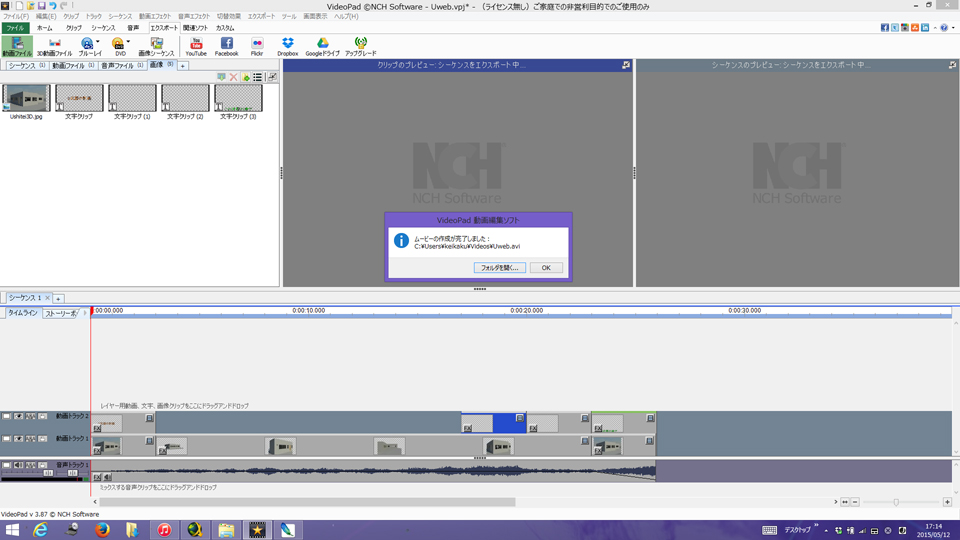This screenshot has width=960, height=540.
Task: Click the save floppy icon in title bar
Action: [41, 6]
